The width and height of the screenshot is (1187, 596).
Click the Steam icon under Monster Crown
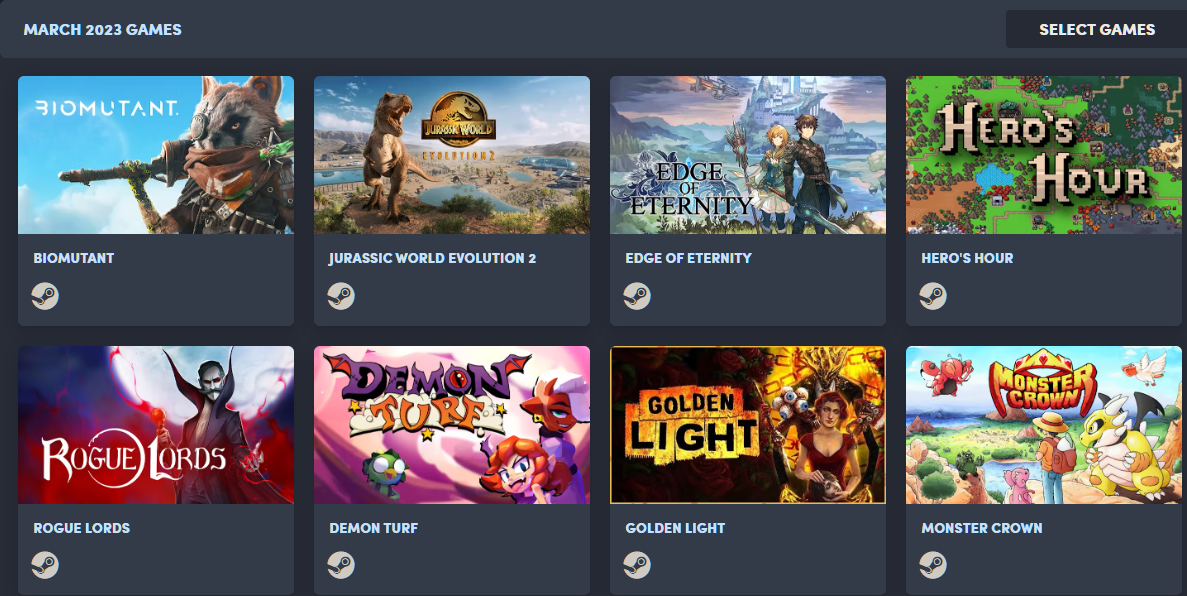933,565
